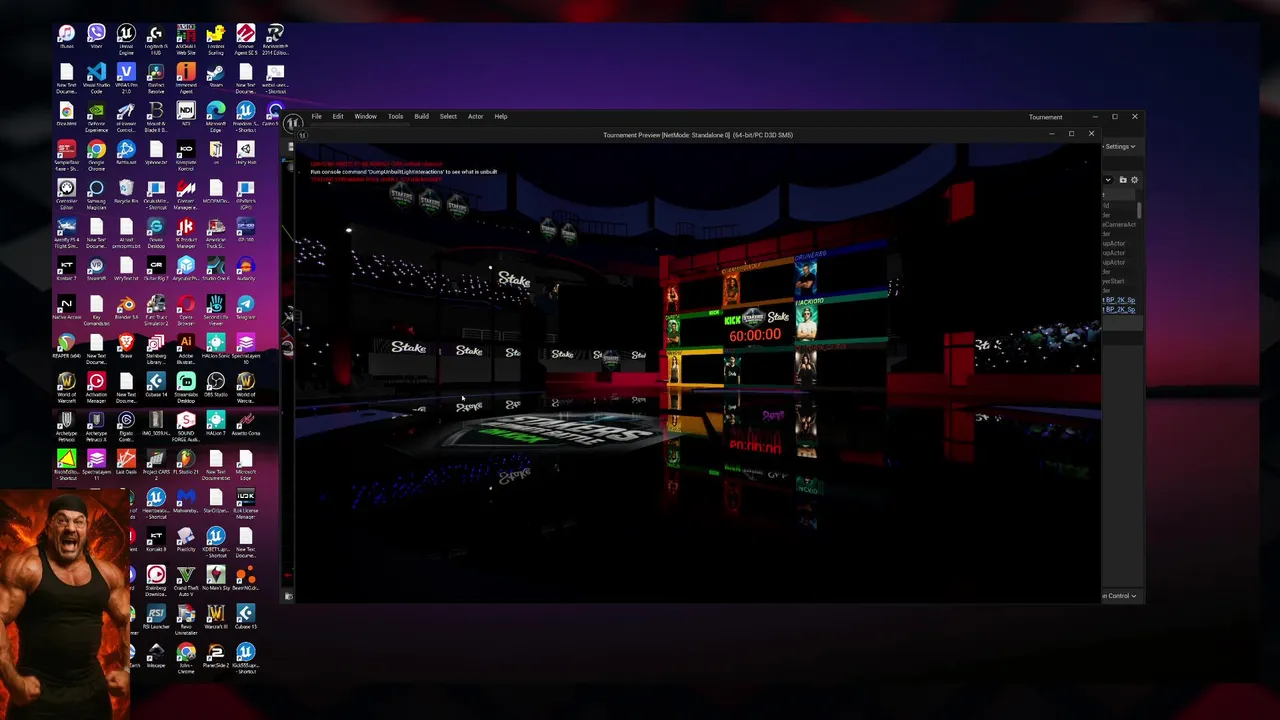The width and height of the screenshot is (1280, 720).
Task: Open the Build menu in Unreal editor
Action: pyautogui.click(x=421, y=116)
